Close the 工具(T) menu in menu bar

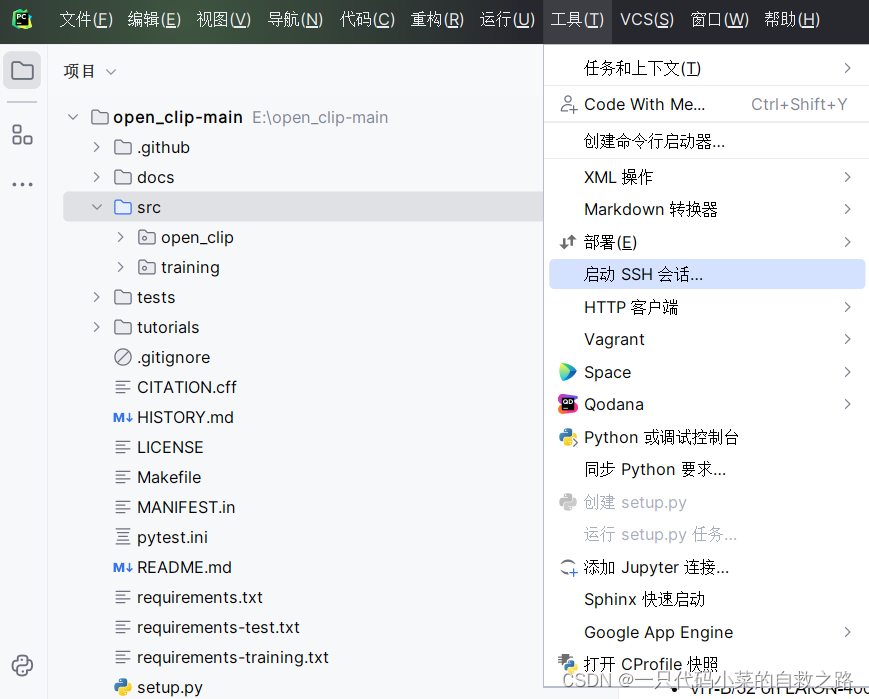click(x=577, y=20)
